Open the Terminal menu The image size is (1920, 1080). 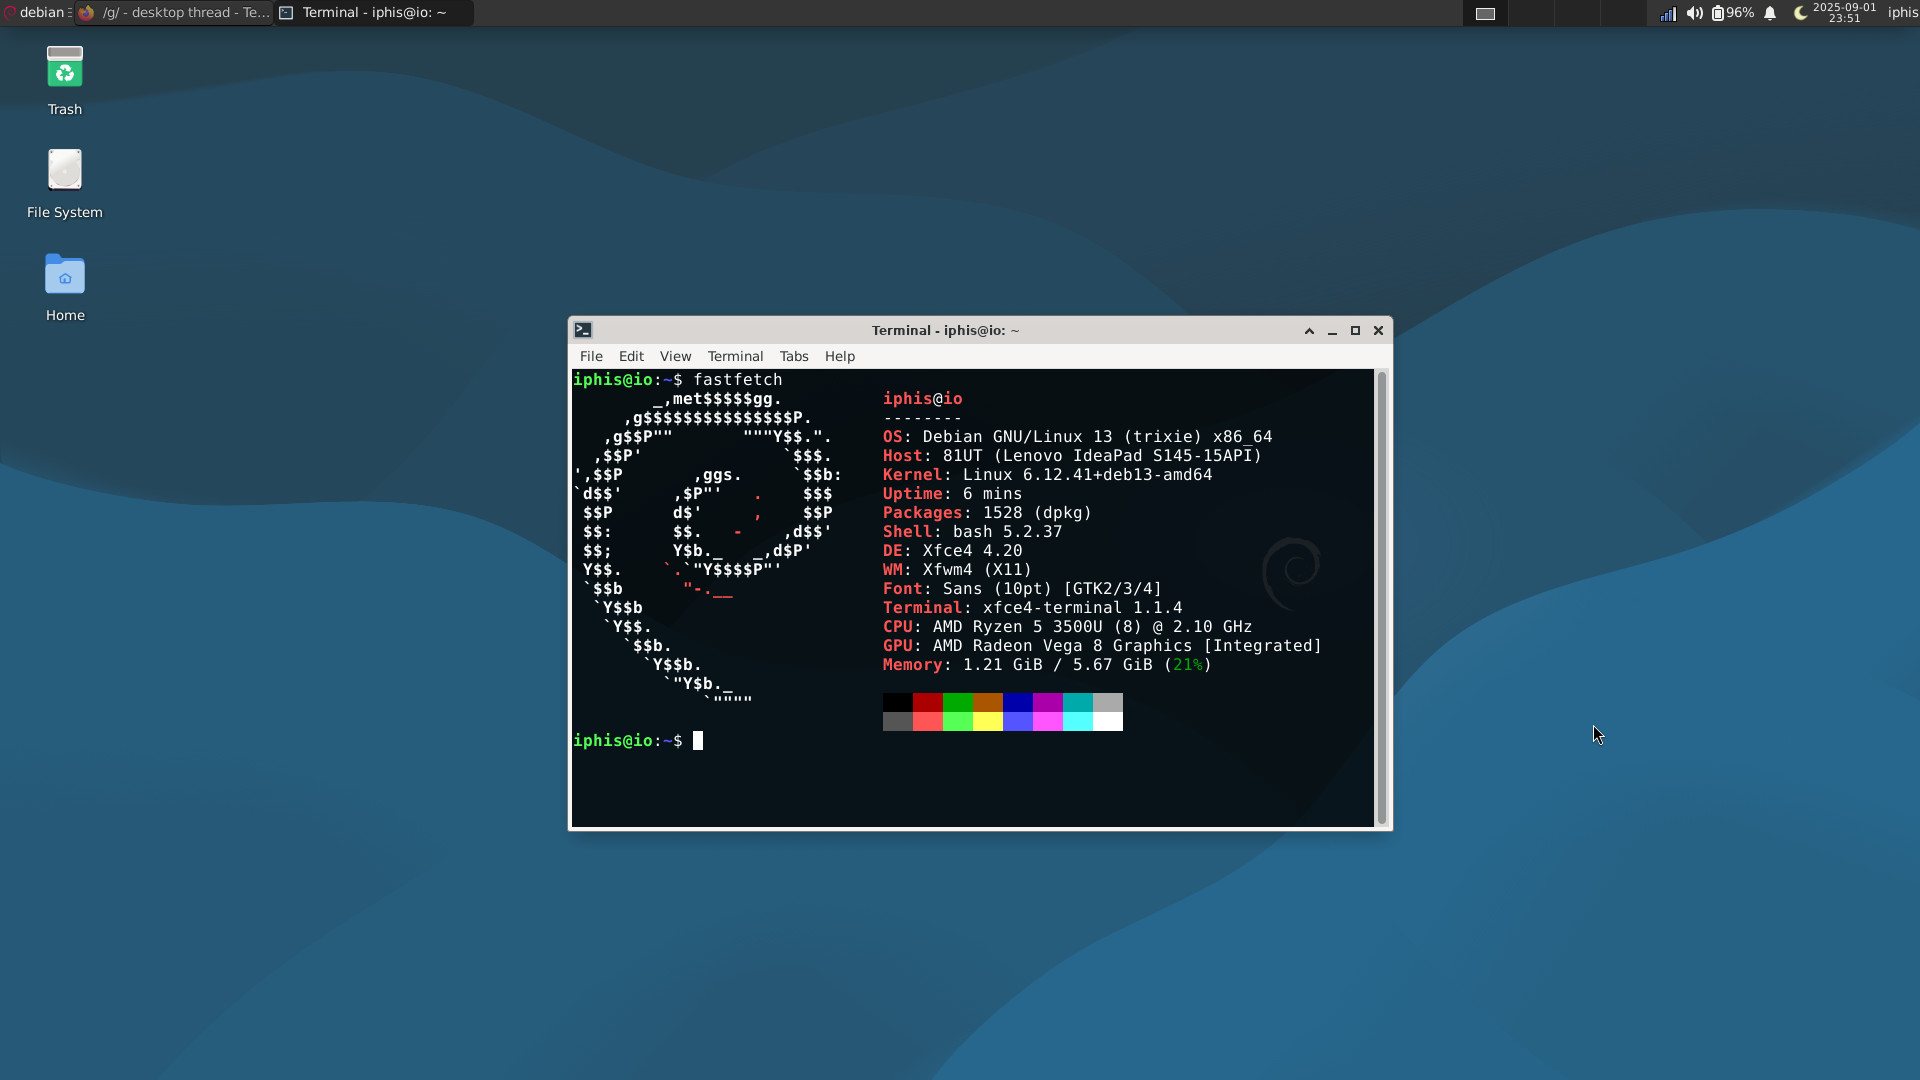point(735,356)
